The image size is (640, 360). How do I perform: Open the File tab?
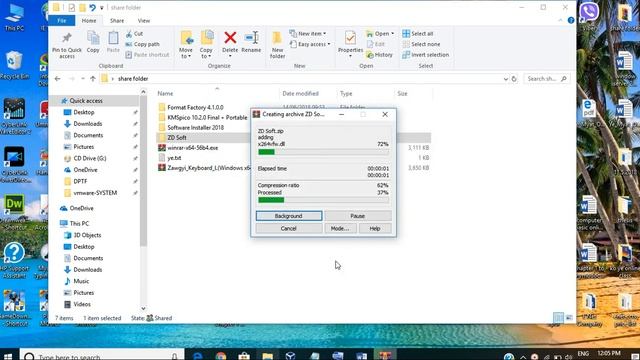pyautogui.click(x=62, y=20)
